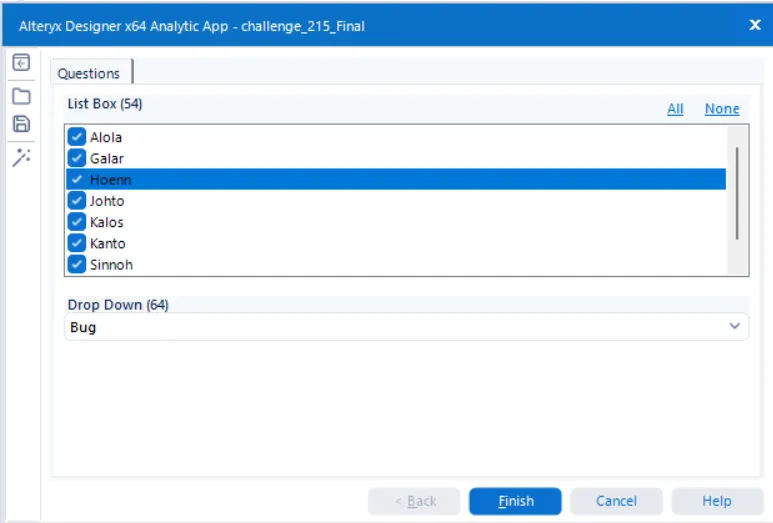Click the list box scrollbar thumb
The image size is (773, 523).
737,193
